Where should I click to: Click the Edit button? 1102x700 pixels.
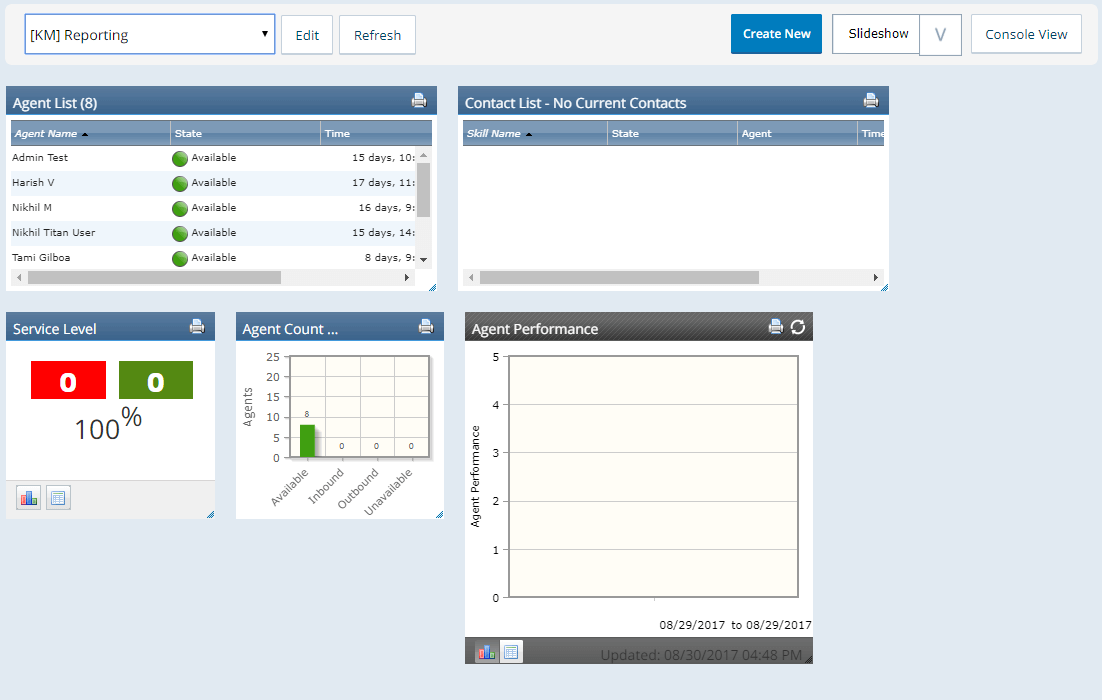pyautogui.click(x=307, y=34)
